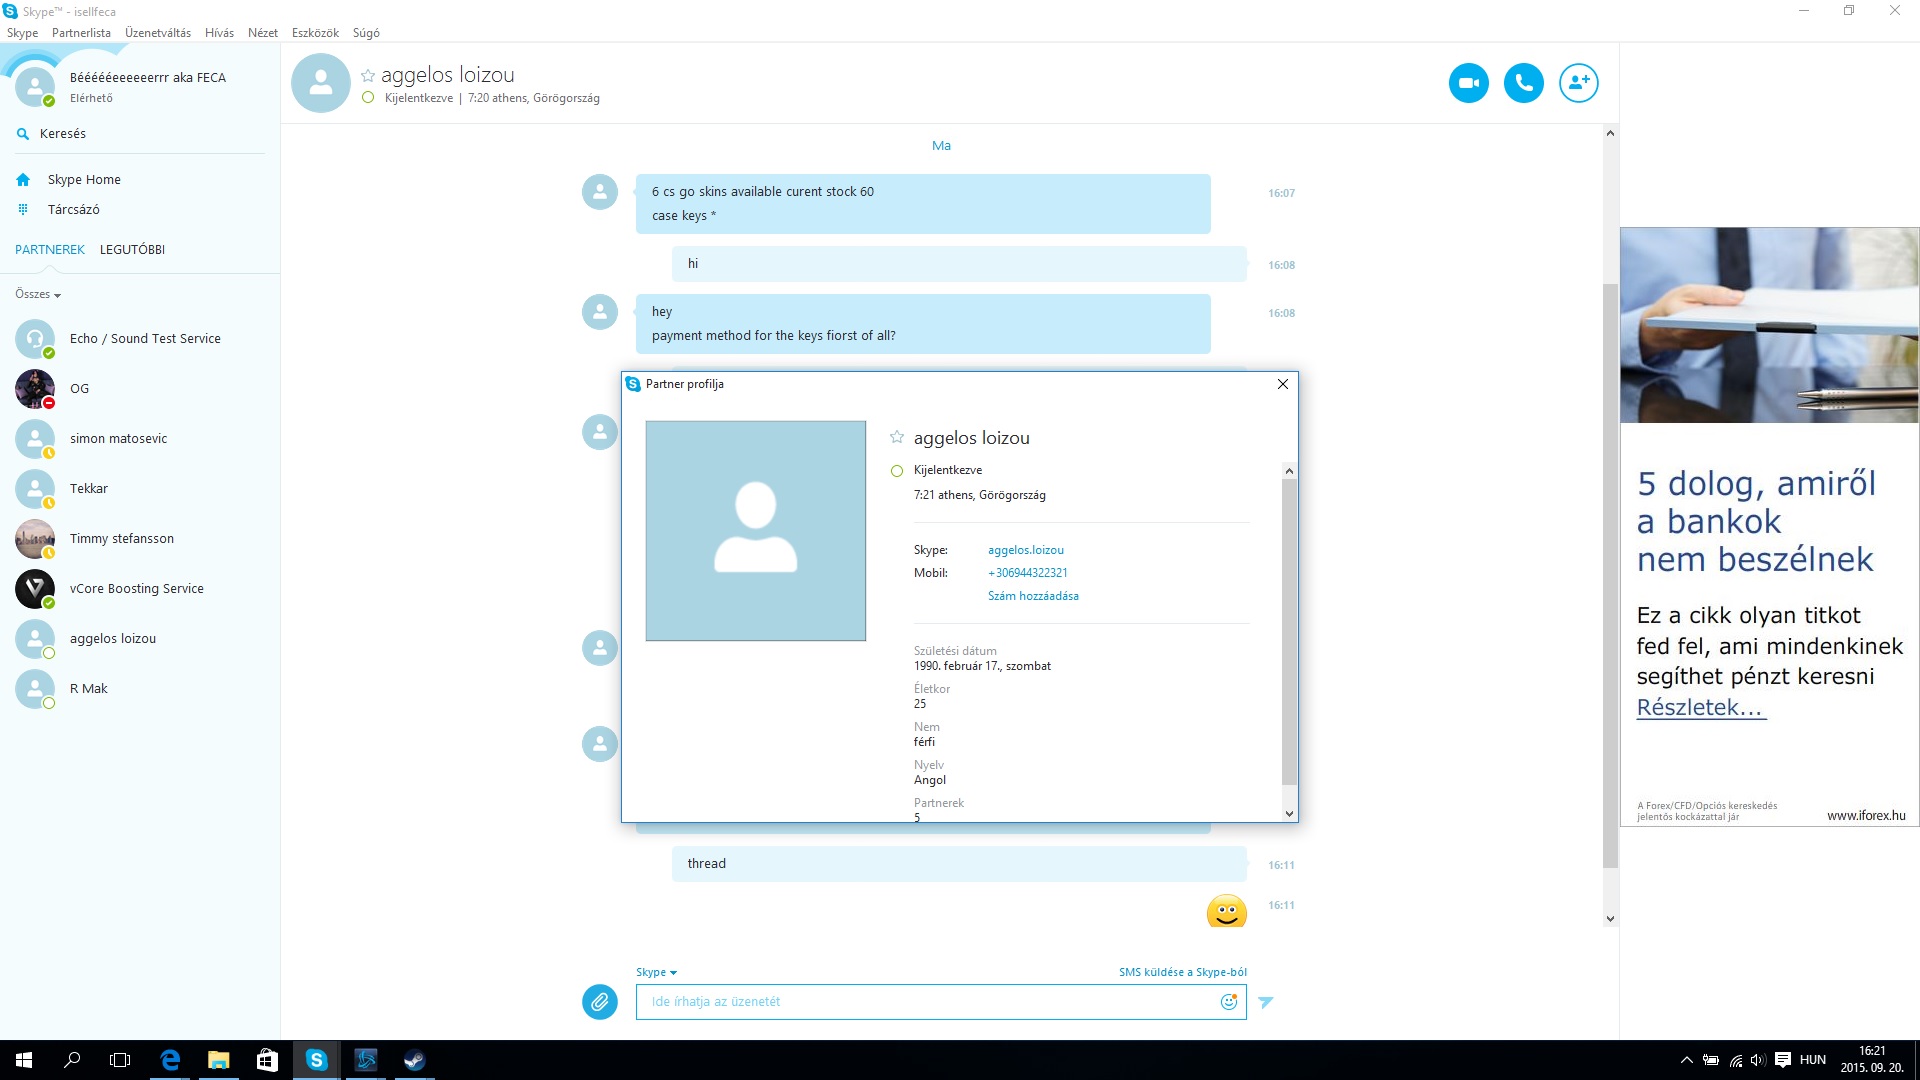Click the send message arrow icon

pyautogui.click(x=1266, y=1002)
